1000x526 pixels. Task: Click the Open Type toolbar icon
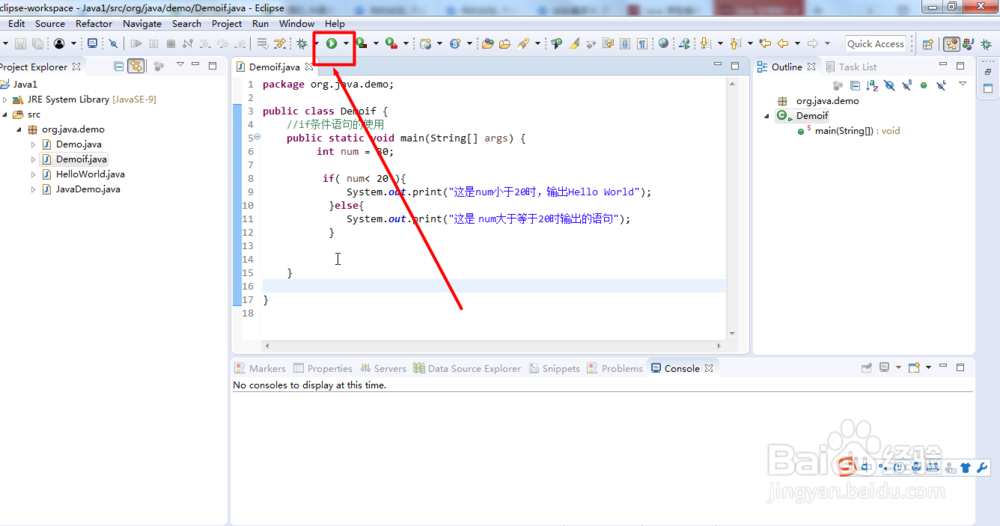tap(488, 43)
